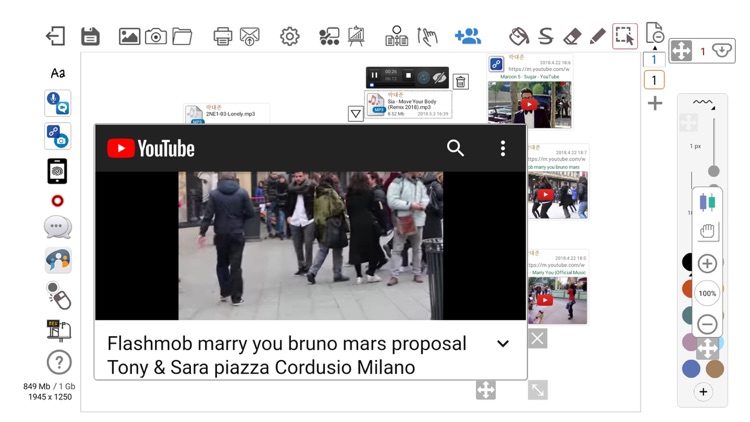Screen dimensions: 750x422
Task: Click the fingerprint phone icon
Action: [x=57, y=171]
